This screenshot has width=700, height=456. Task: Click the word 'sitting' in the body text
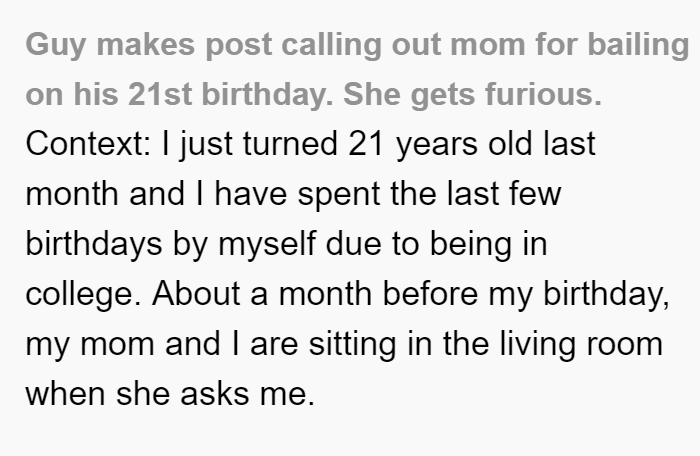(x=352, y=344)
